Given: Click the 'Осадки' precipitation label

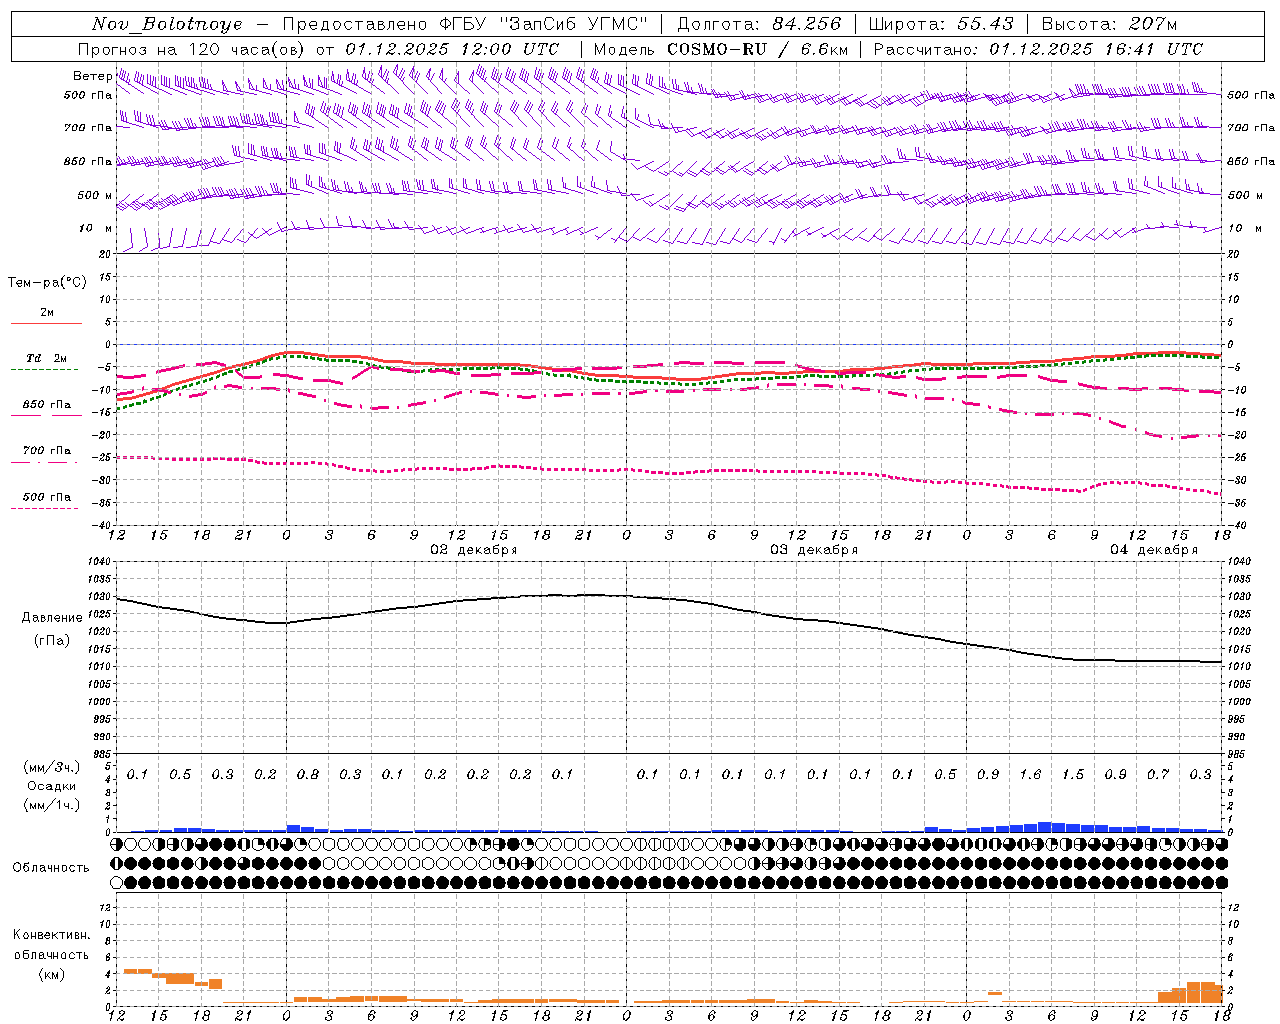Looking at the screenshot, I should [x=52, y=786].
